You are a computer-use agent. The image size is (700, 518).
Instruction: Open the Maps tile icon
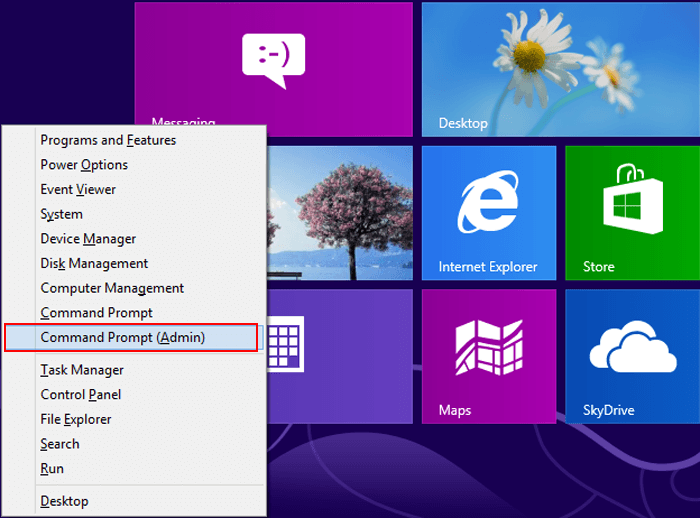click(489, 347)
